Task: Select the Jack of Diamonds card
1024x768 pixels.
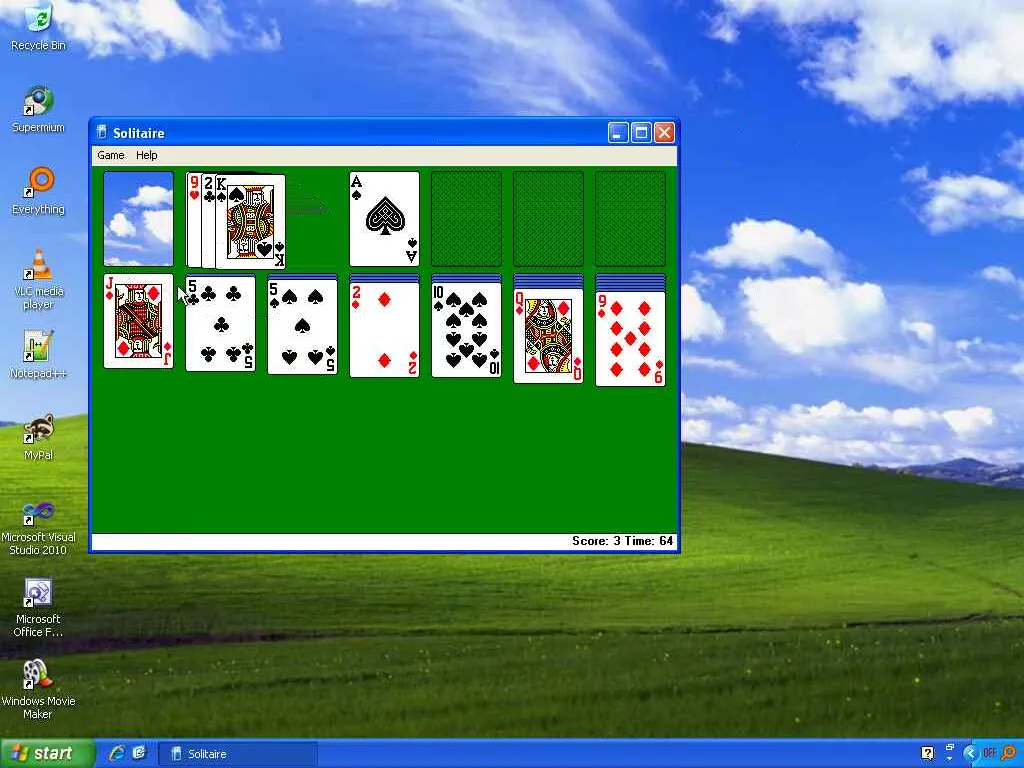Action: tap(138, 321)
